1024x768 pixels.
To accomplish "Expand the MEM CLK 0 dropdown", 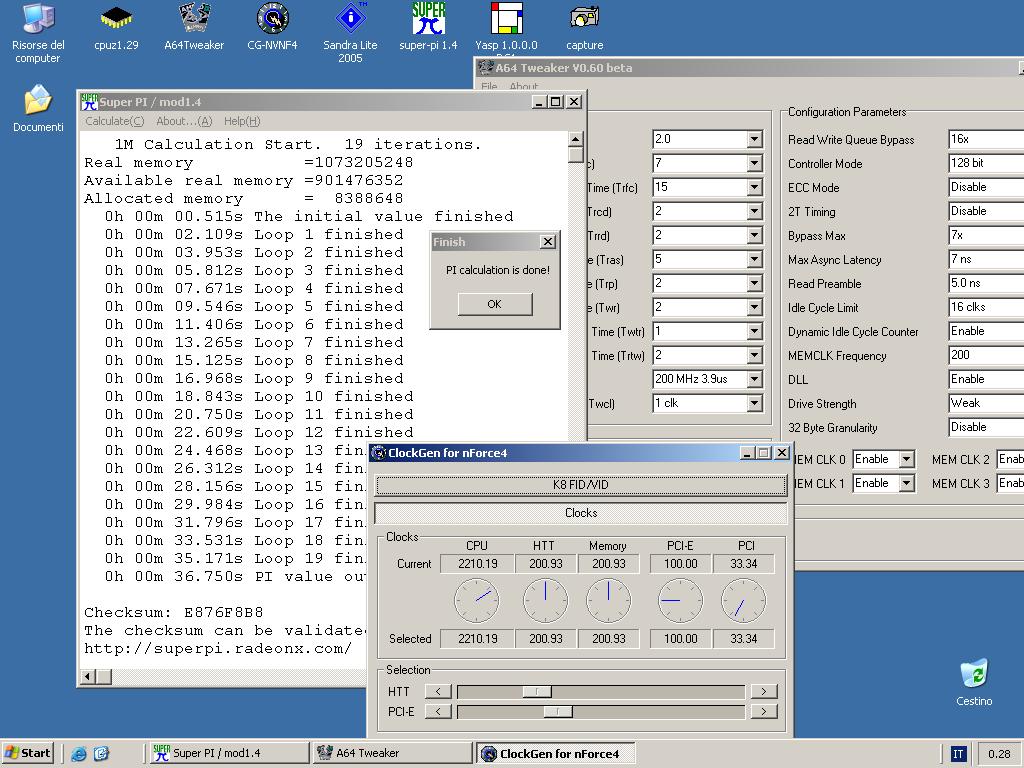I will (906, 459).
